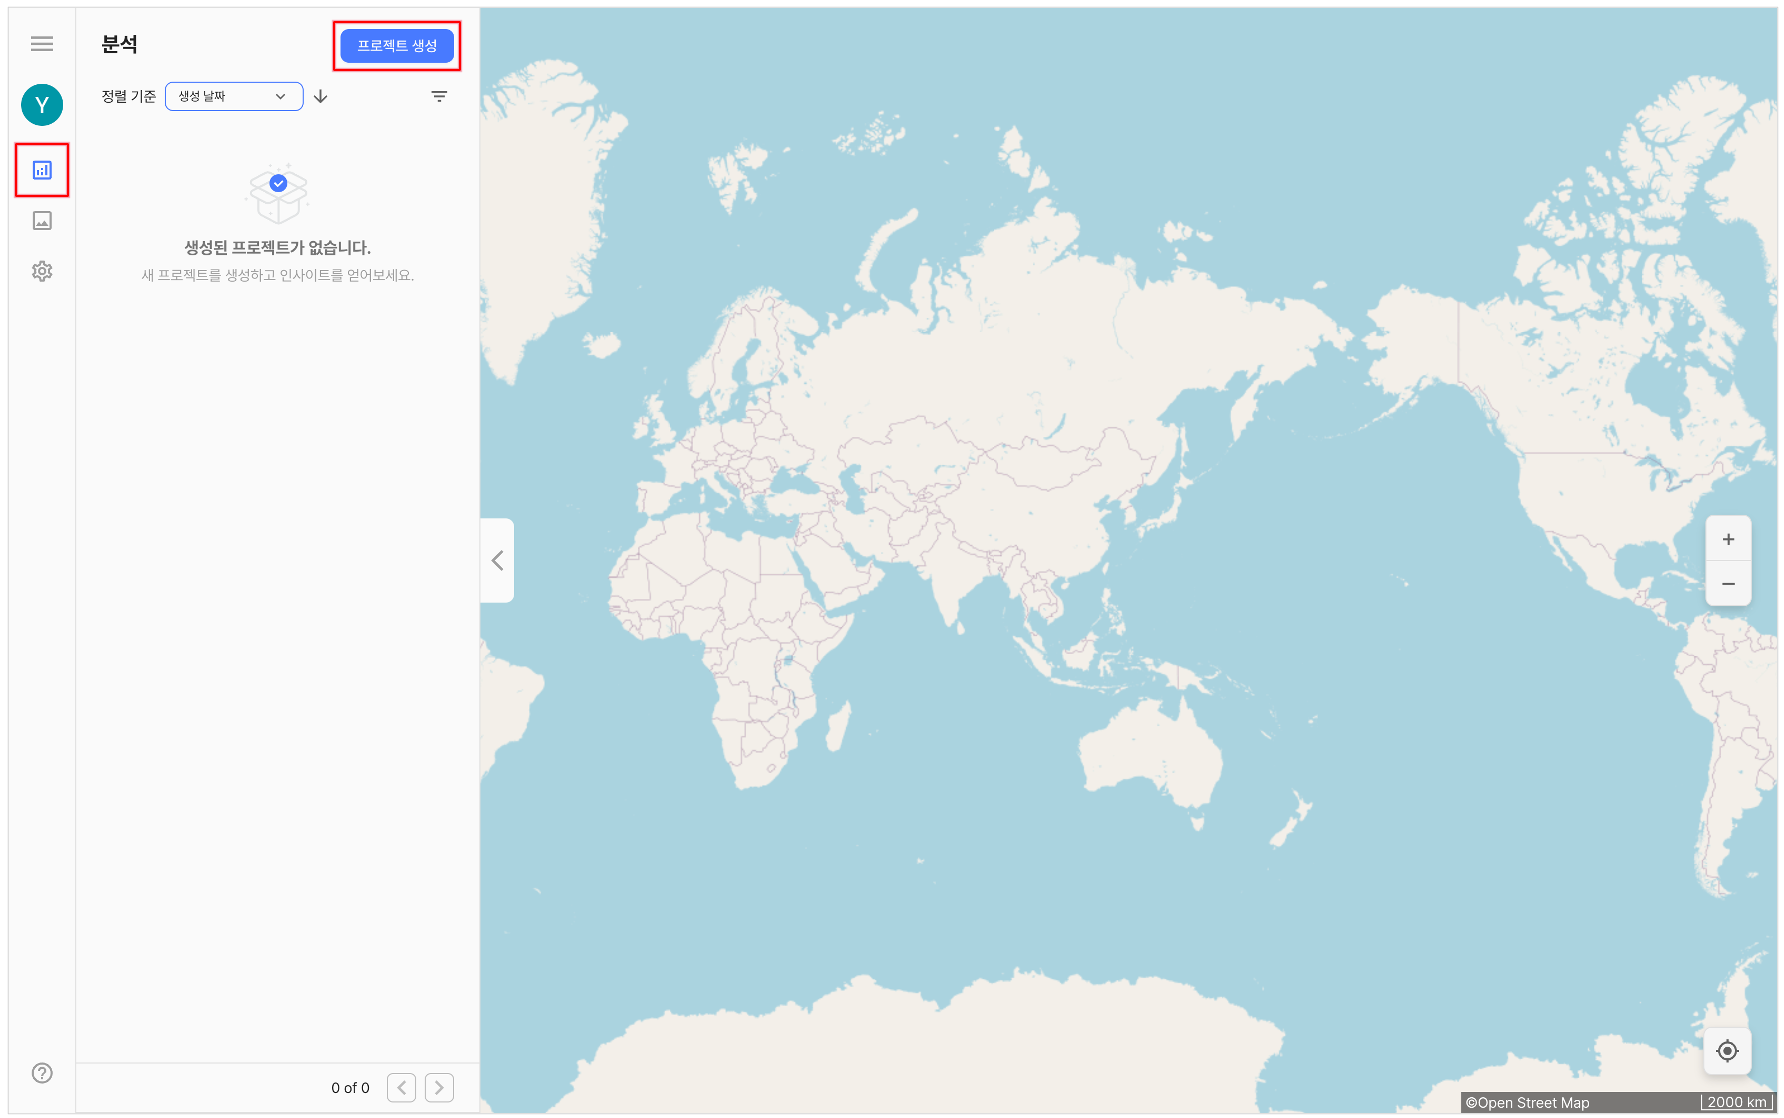Click the empty project box illustration
This screenshot has height=1118, width=1784.
pyautogui.click(x=278, y=193)
